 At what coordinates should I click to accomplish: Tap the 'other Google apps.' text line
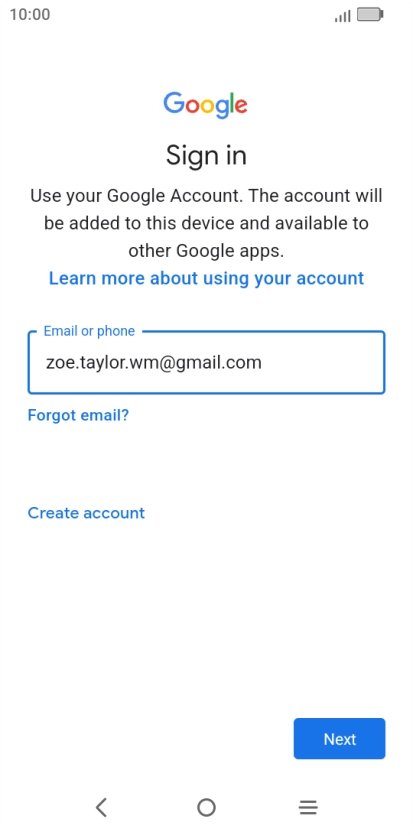pyautogui.click(x=206, y=250)
